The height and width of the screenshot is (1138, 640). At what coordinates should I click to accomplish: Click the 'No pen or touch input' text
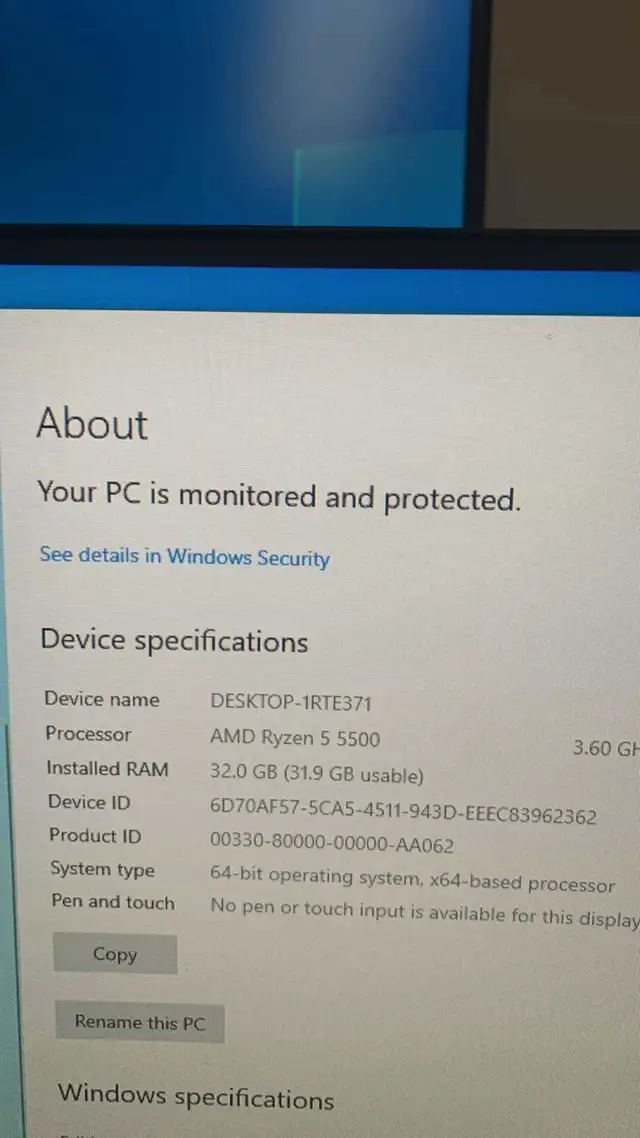(425, 914)
